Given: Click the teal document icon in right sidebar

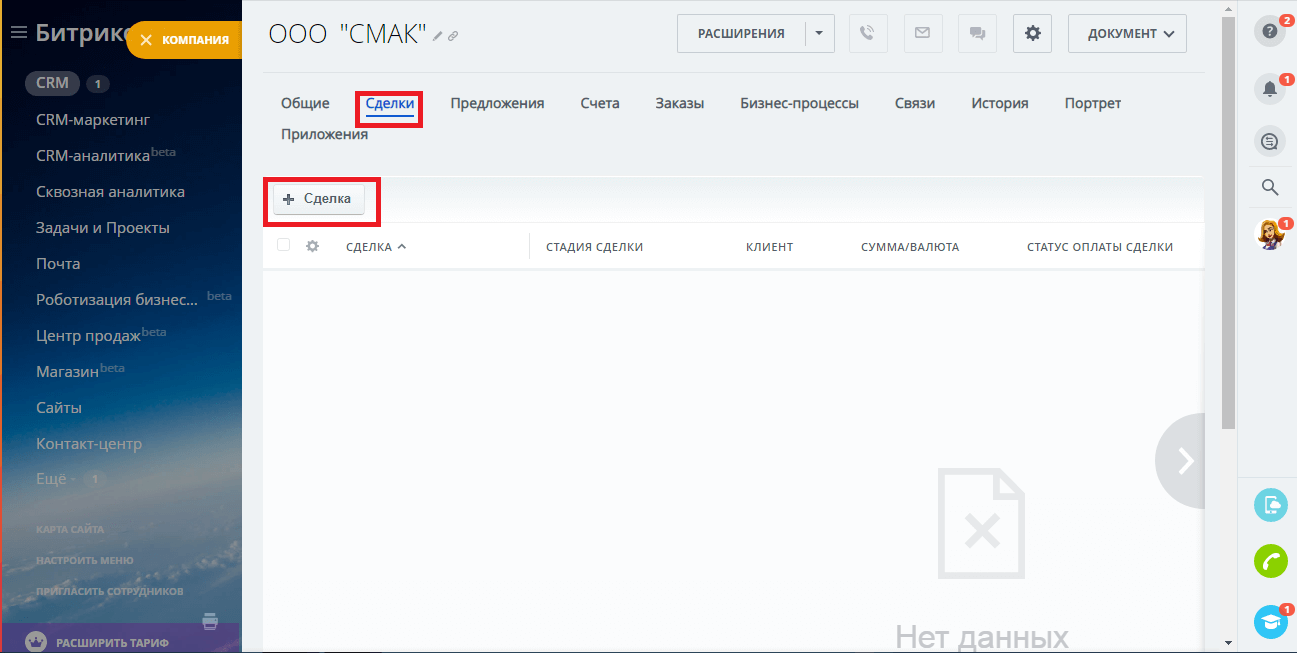Looking at the screenshot, I should pyautogui.click(x=1271, y=505).
